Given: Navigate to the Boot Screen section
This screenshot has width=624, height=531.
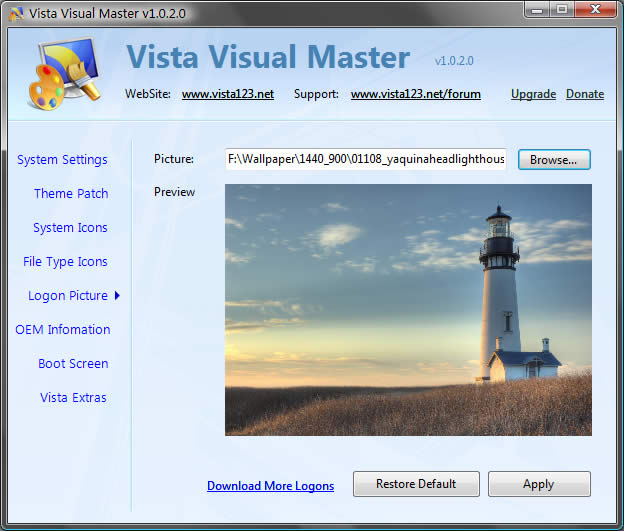Looking at the screenshot, I should 73,364.
